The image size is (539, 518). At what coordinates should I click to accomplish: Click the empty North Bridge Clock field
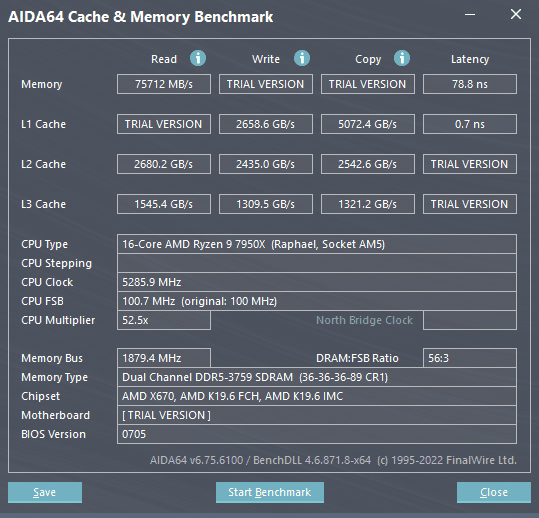pyautogui.click(x=470, y=320)
